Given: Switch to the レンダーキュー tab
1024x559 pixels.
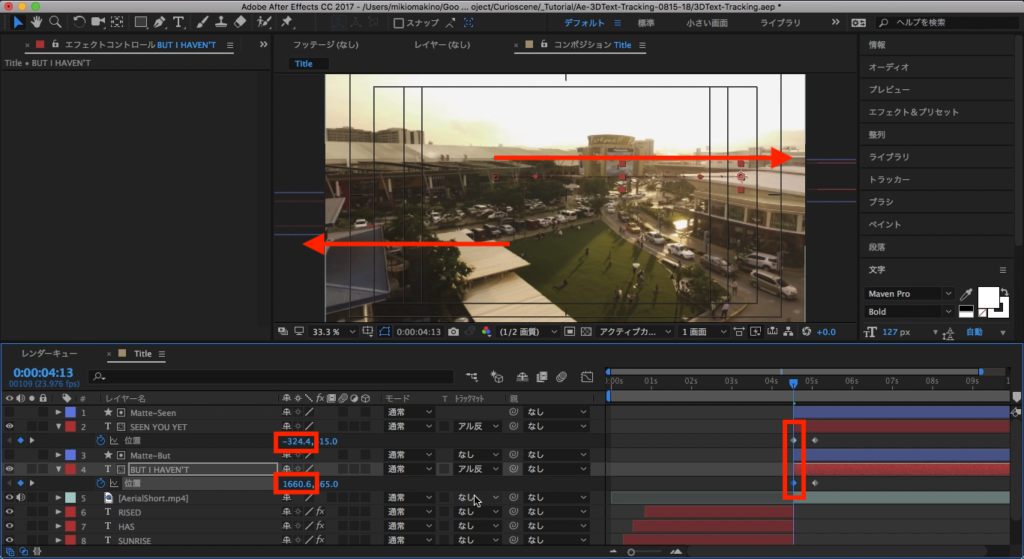Looking at the screenshot, I should click(x=50, y=354).
